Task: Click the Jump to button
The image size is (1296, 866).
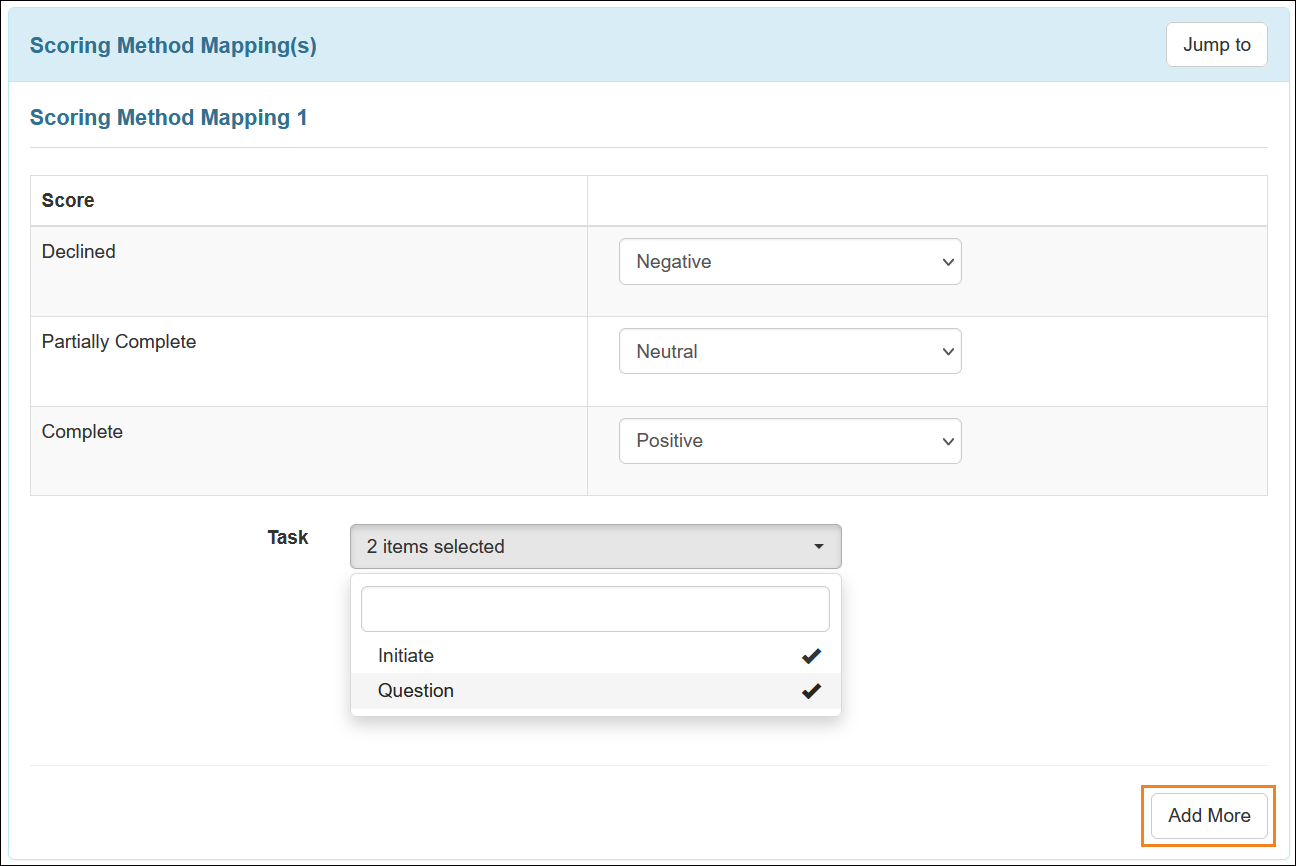Action: coord(1216,44)
